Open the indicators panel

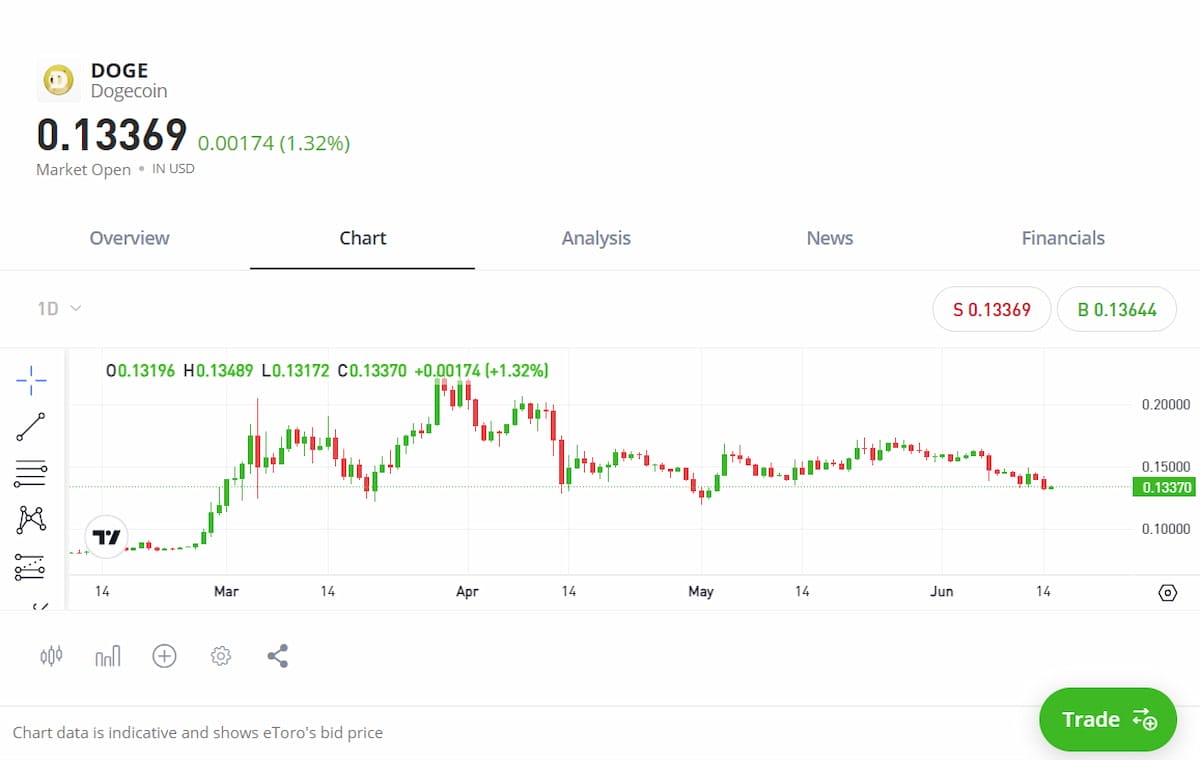107,656
